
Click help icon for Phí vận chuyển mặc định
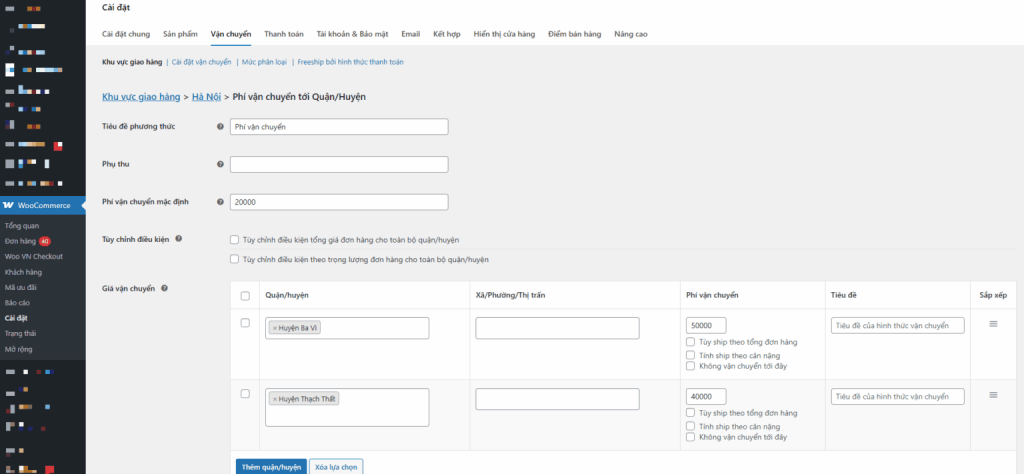pyautogui.click(x=220, y=202)
